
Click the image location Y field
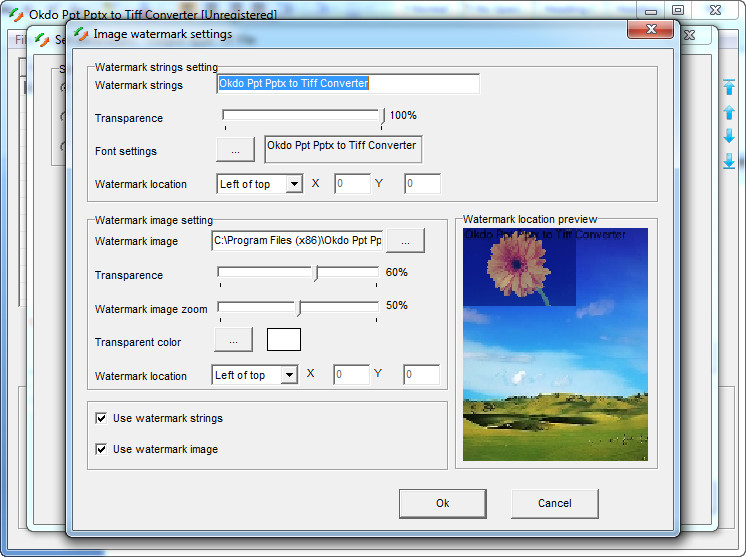[x=422, y=375]
